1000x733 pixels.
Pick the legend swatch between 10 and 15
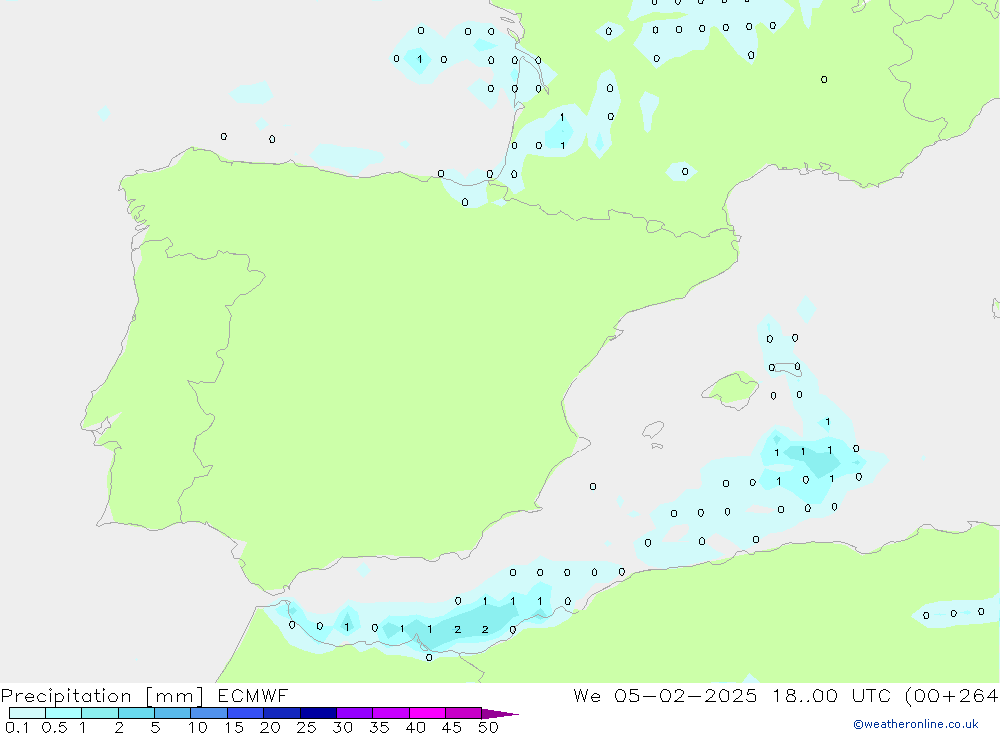coord(209,713)
